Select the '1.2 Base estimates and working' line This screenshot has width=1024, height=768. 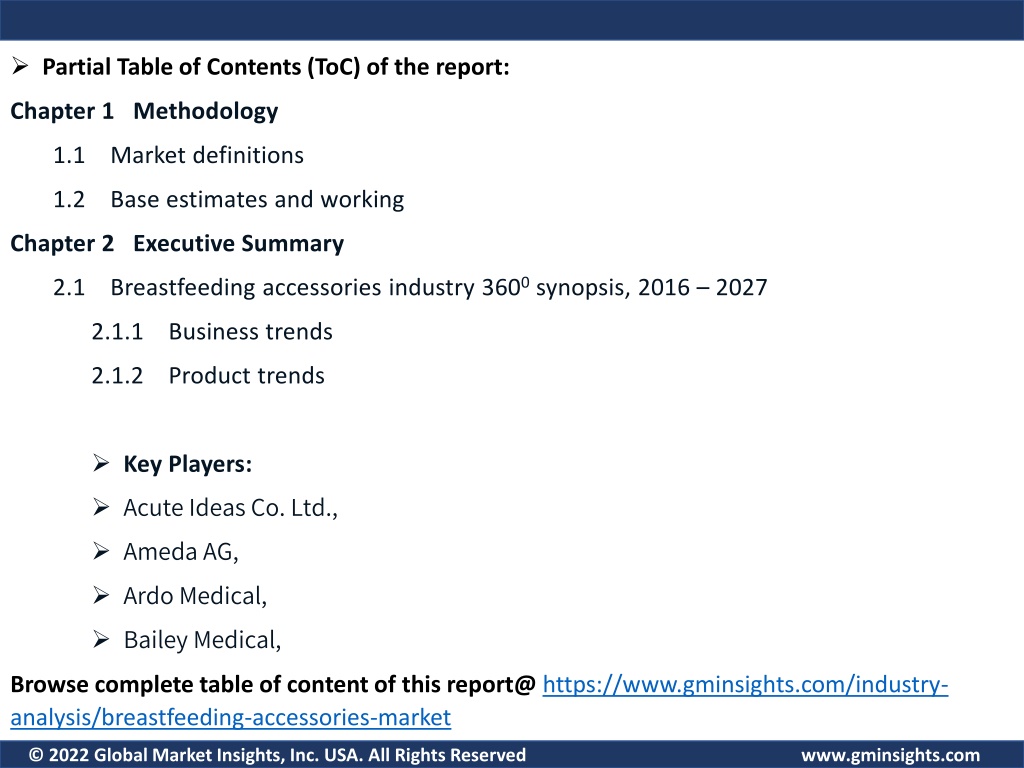229,199
